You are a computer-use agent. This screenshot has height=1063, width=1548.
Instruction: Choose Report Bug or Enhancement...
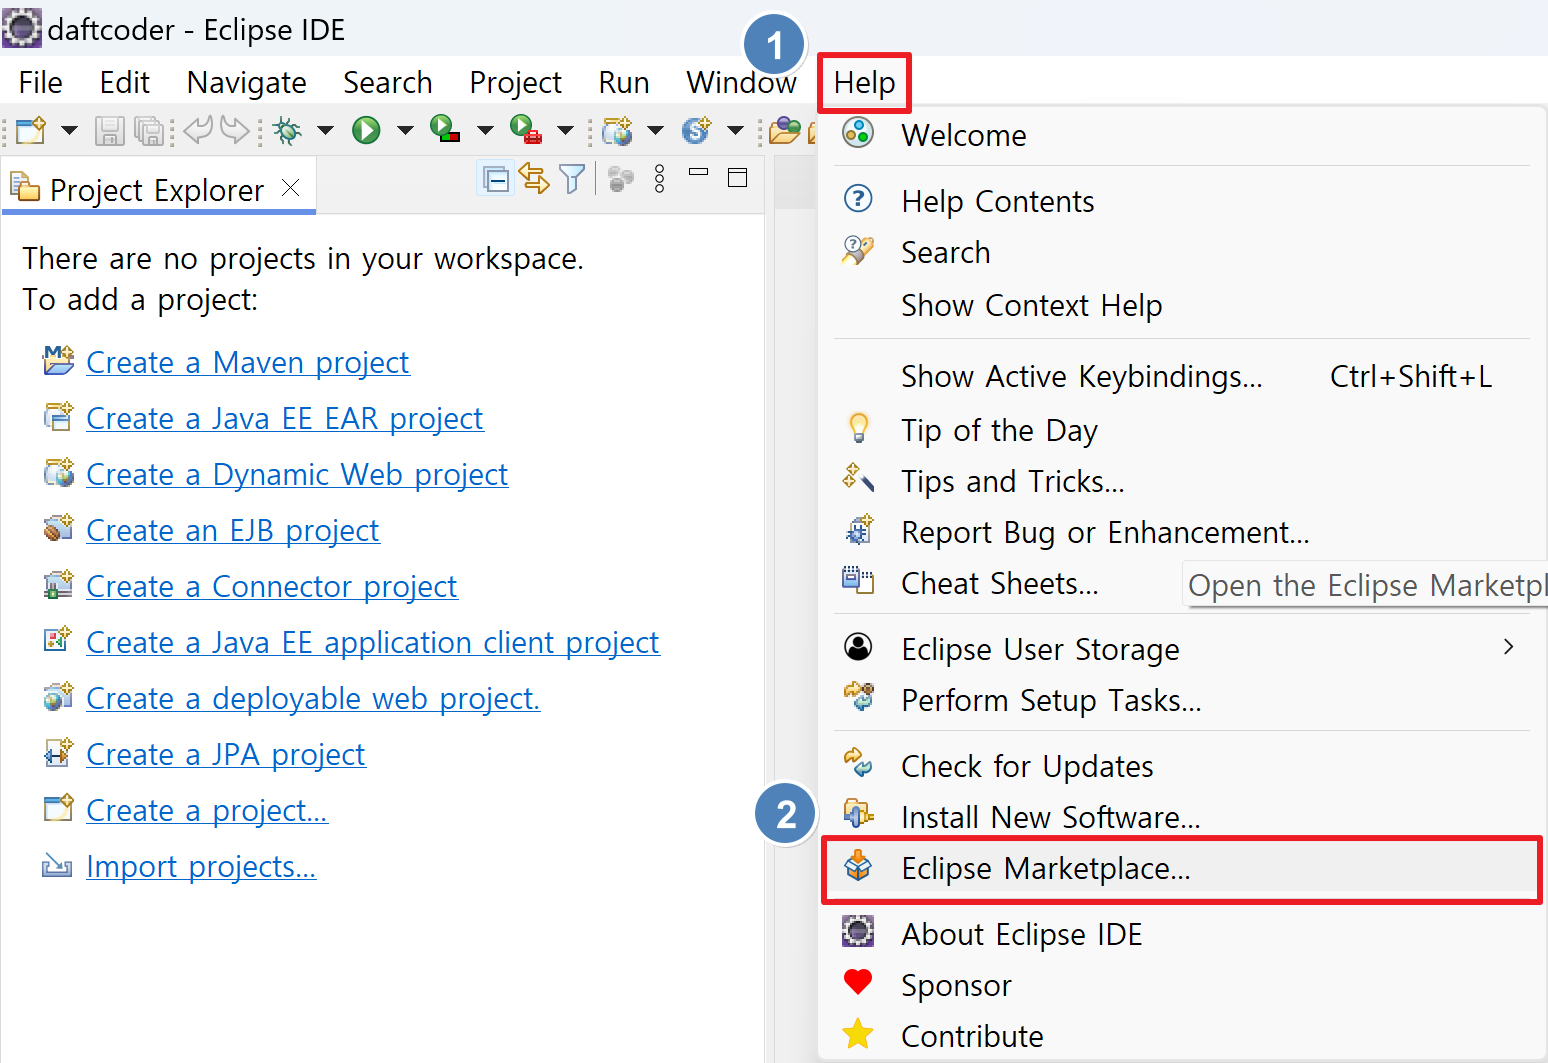pyautogui.click(x=1182, y=532)
